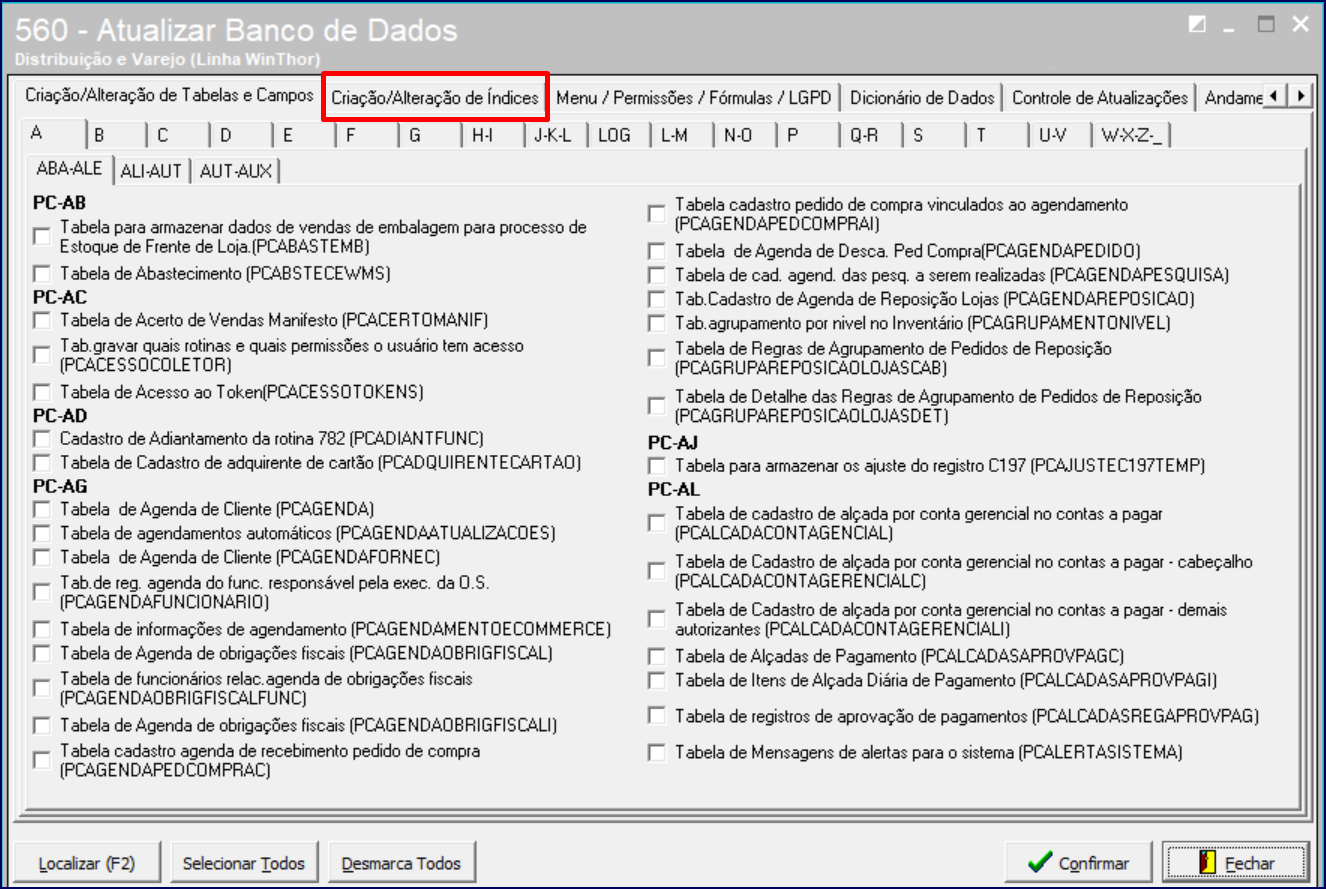
Task: Select the letter T tab
Action: point(999,135)
